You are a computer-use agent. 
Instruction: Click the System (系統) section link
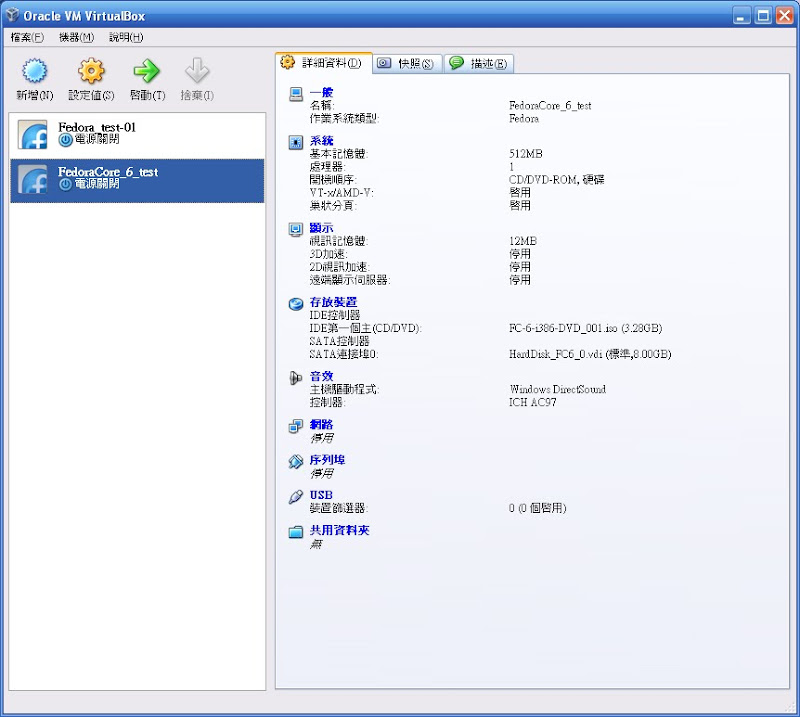point(321,141)
